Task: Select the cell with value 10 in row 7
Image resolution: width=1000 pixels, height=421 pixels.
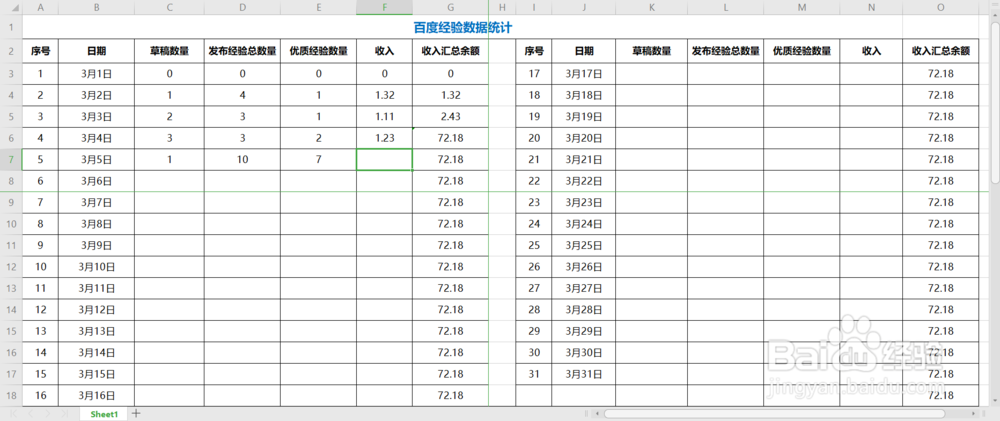Action: pos(242,159)
